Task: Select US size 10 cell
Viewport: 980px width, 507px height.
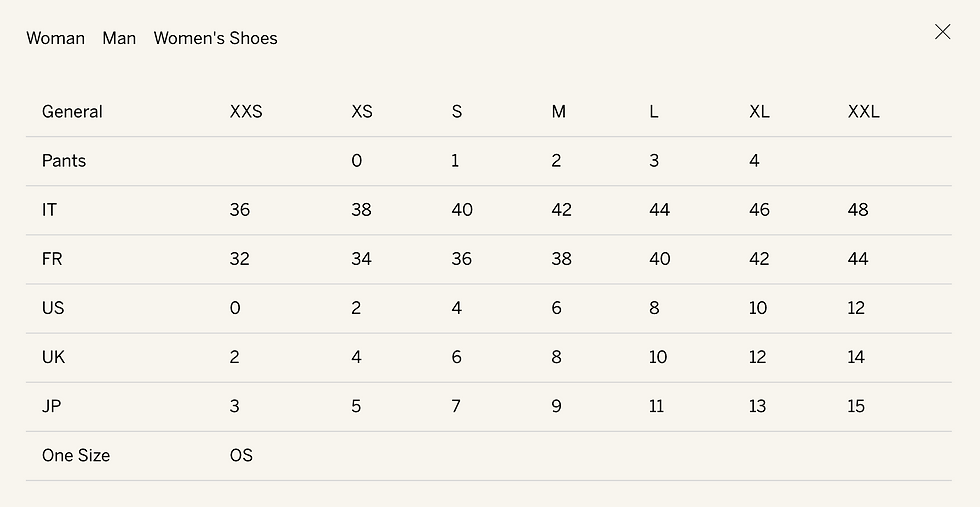Action: coord(758,308)
